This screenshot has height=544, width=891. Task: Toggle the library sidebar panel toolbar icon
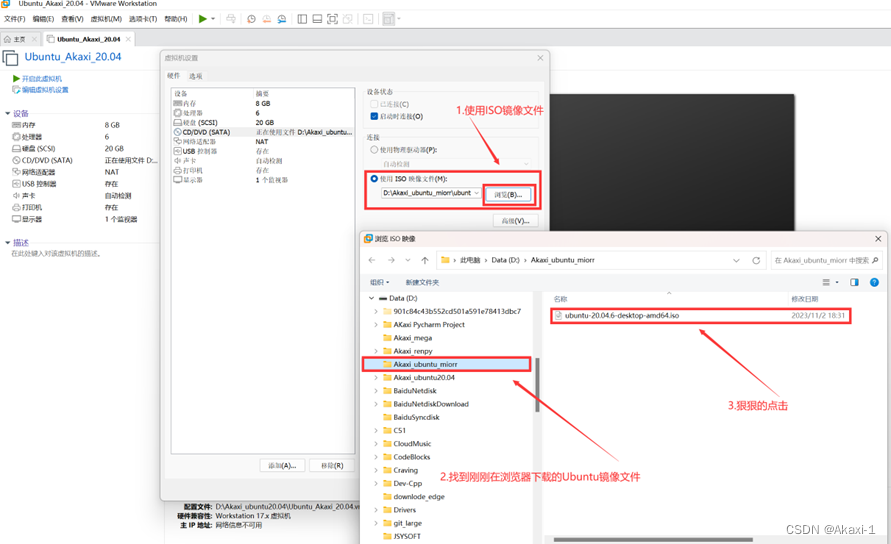click(302, 19)
